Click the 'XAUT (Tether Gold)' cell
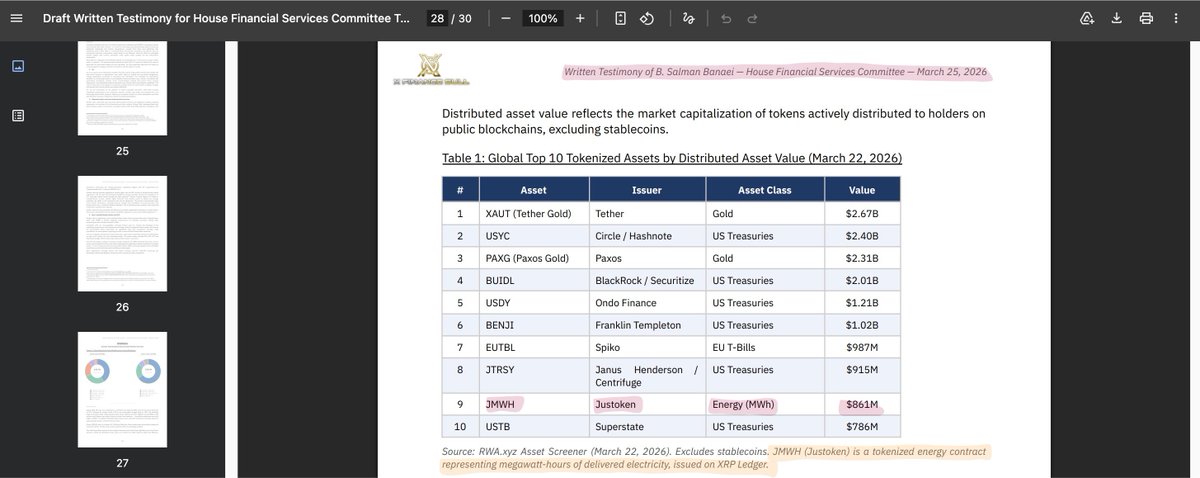This screenshot has height=478, width=1200. point(533,214)
